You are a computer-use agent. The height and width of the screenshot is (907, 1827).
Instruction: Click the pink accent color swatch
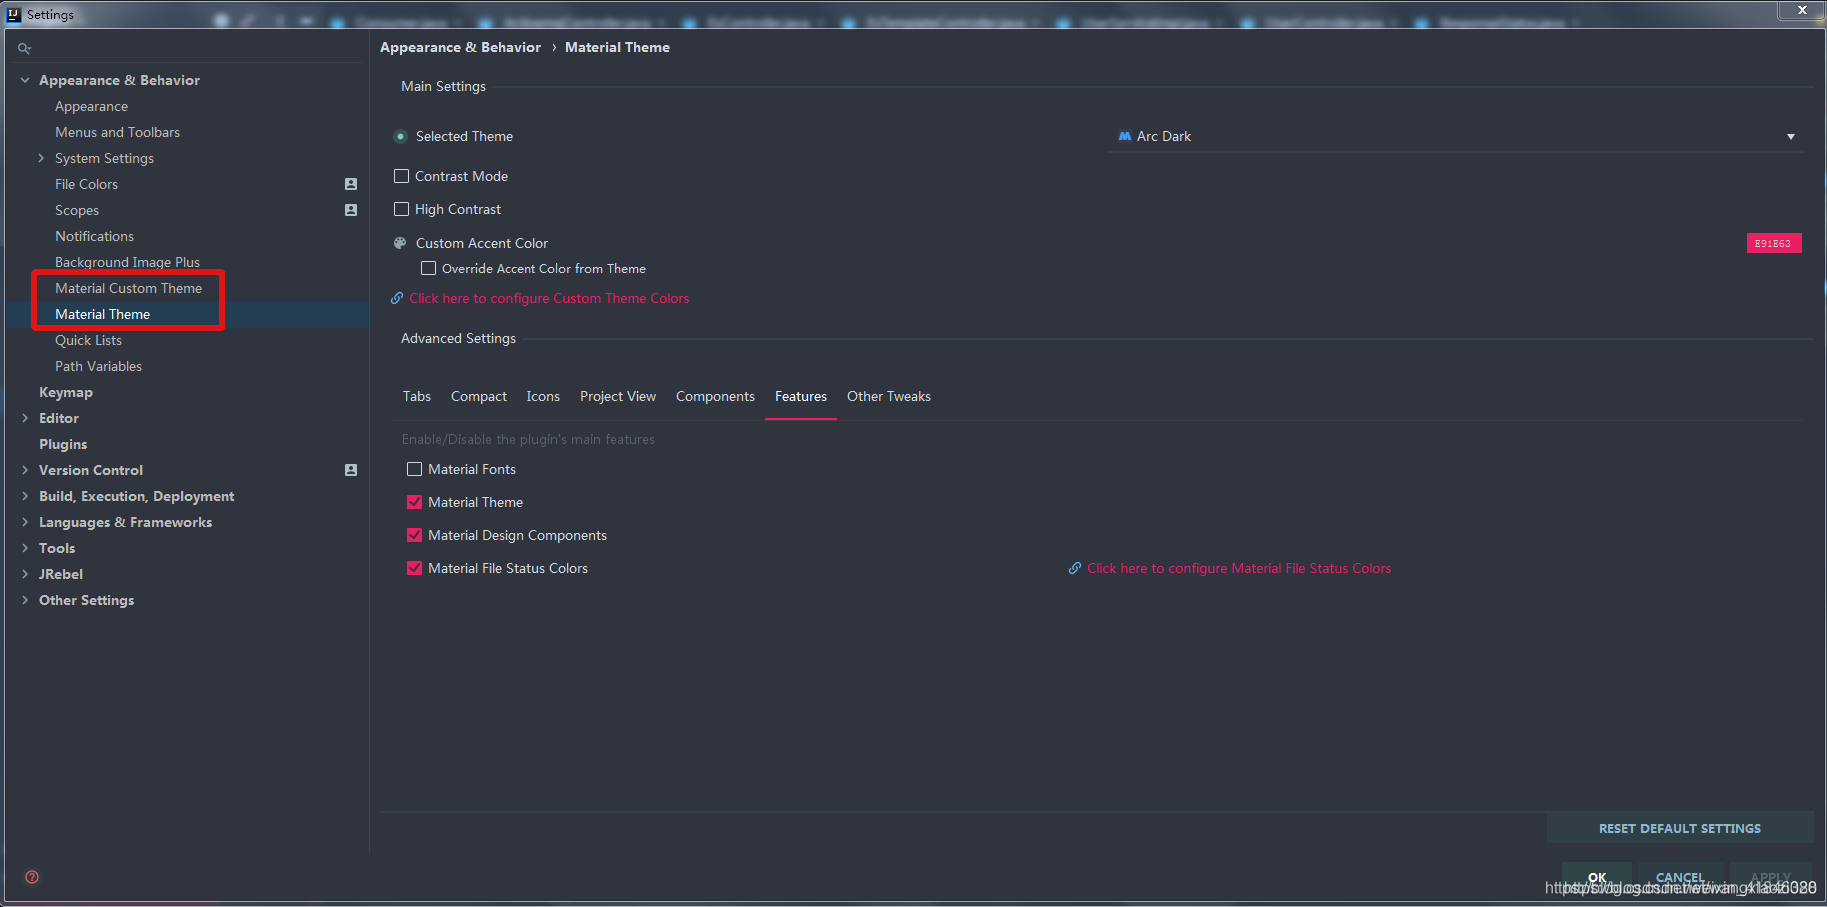pyautogui.click(x=1774, y=243)
